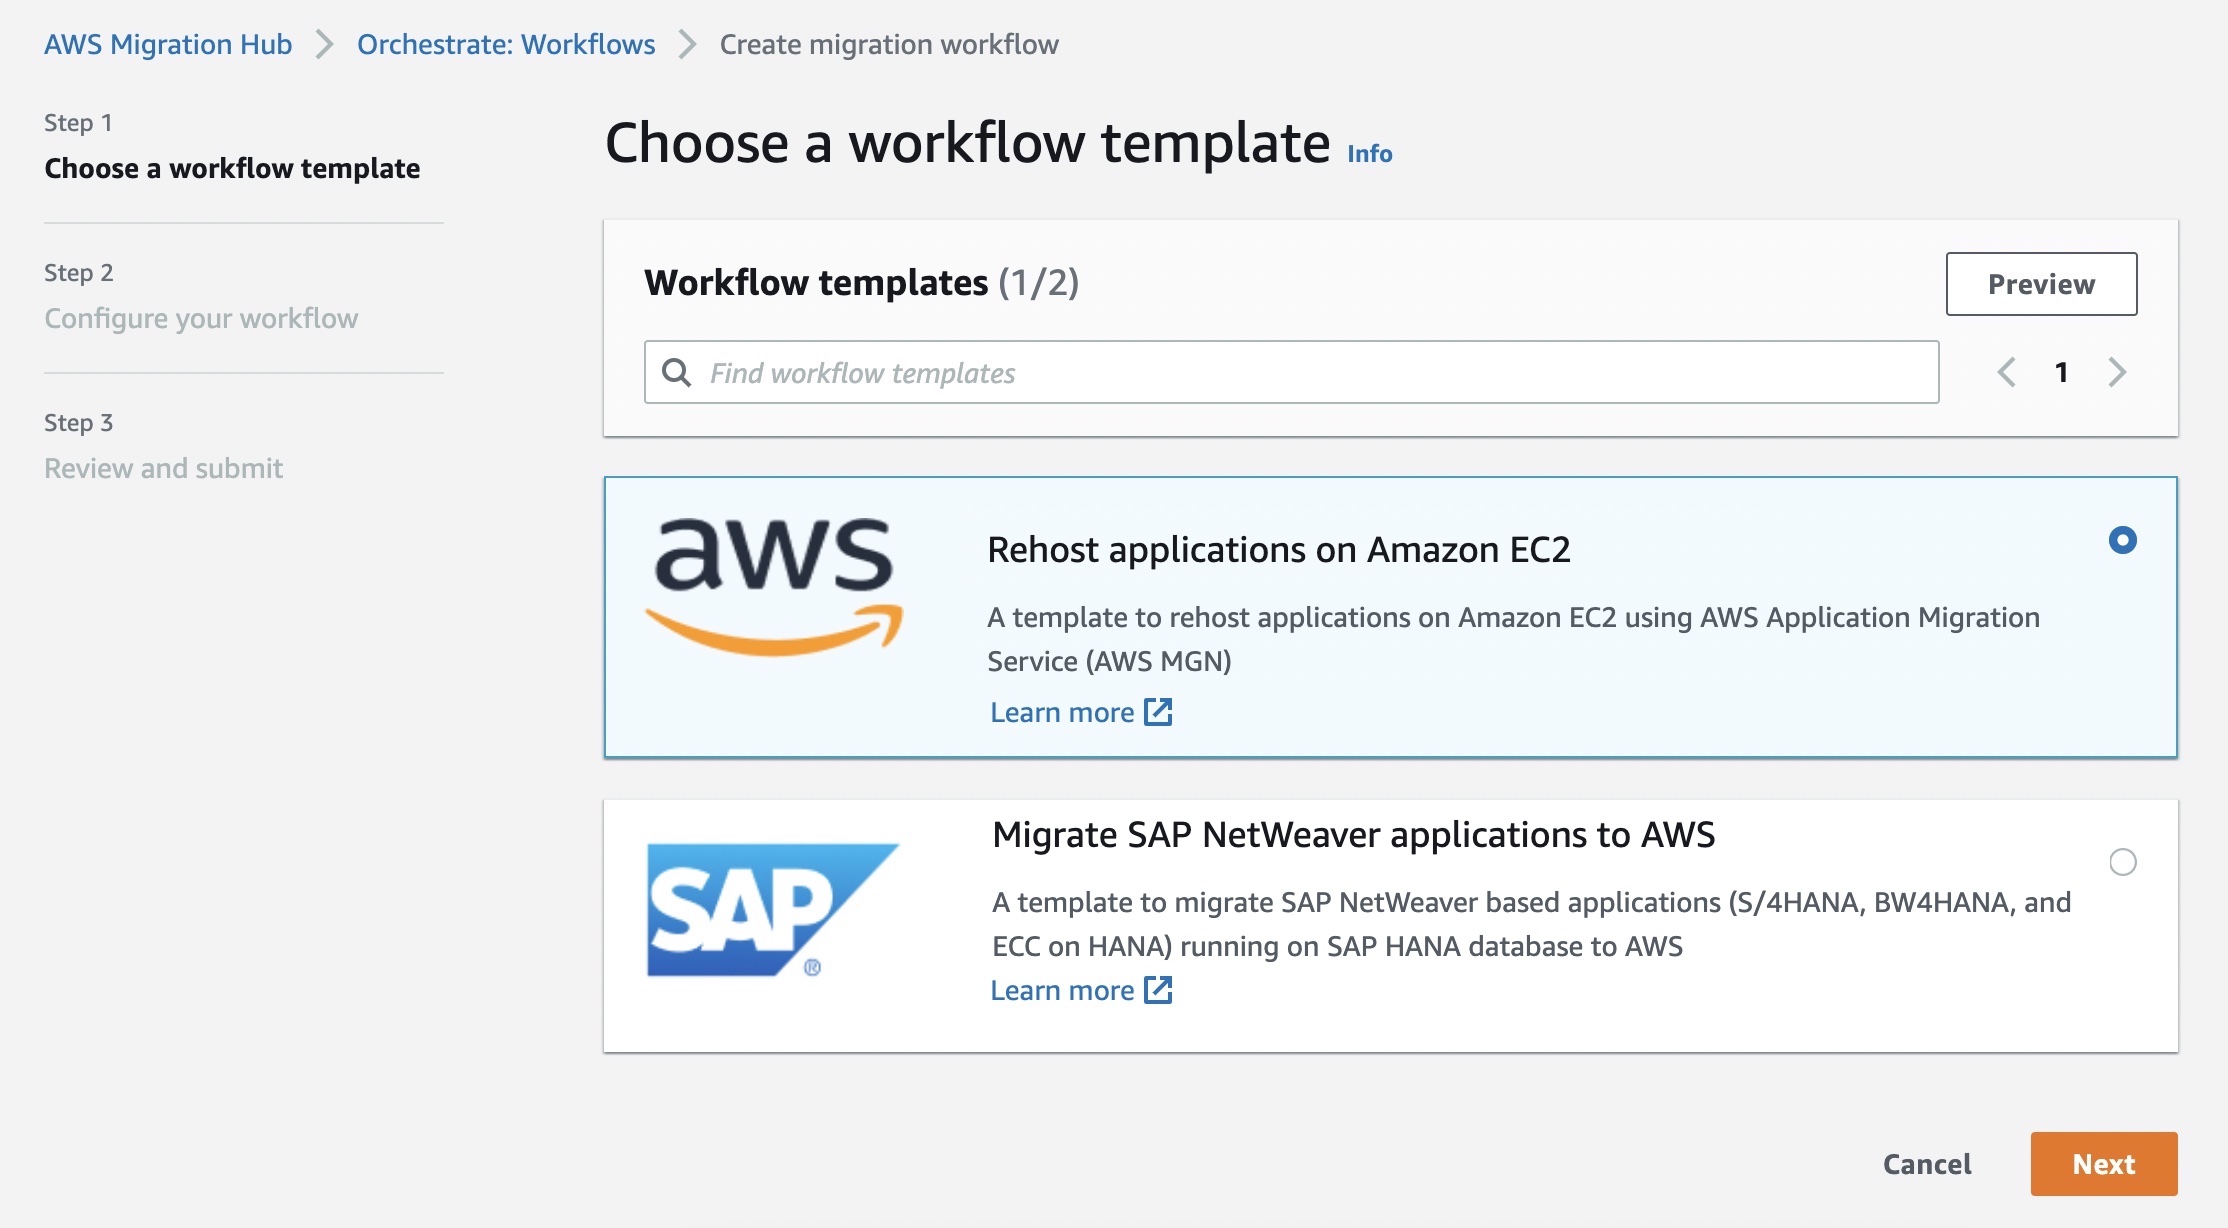Open Learn more for SAP NetWeaver template
This screenshot has width=2228, height=1228.
1081,990
